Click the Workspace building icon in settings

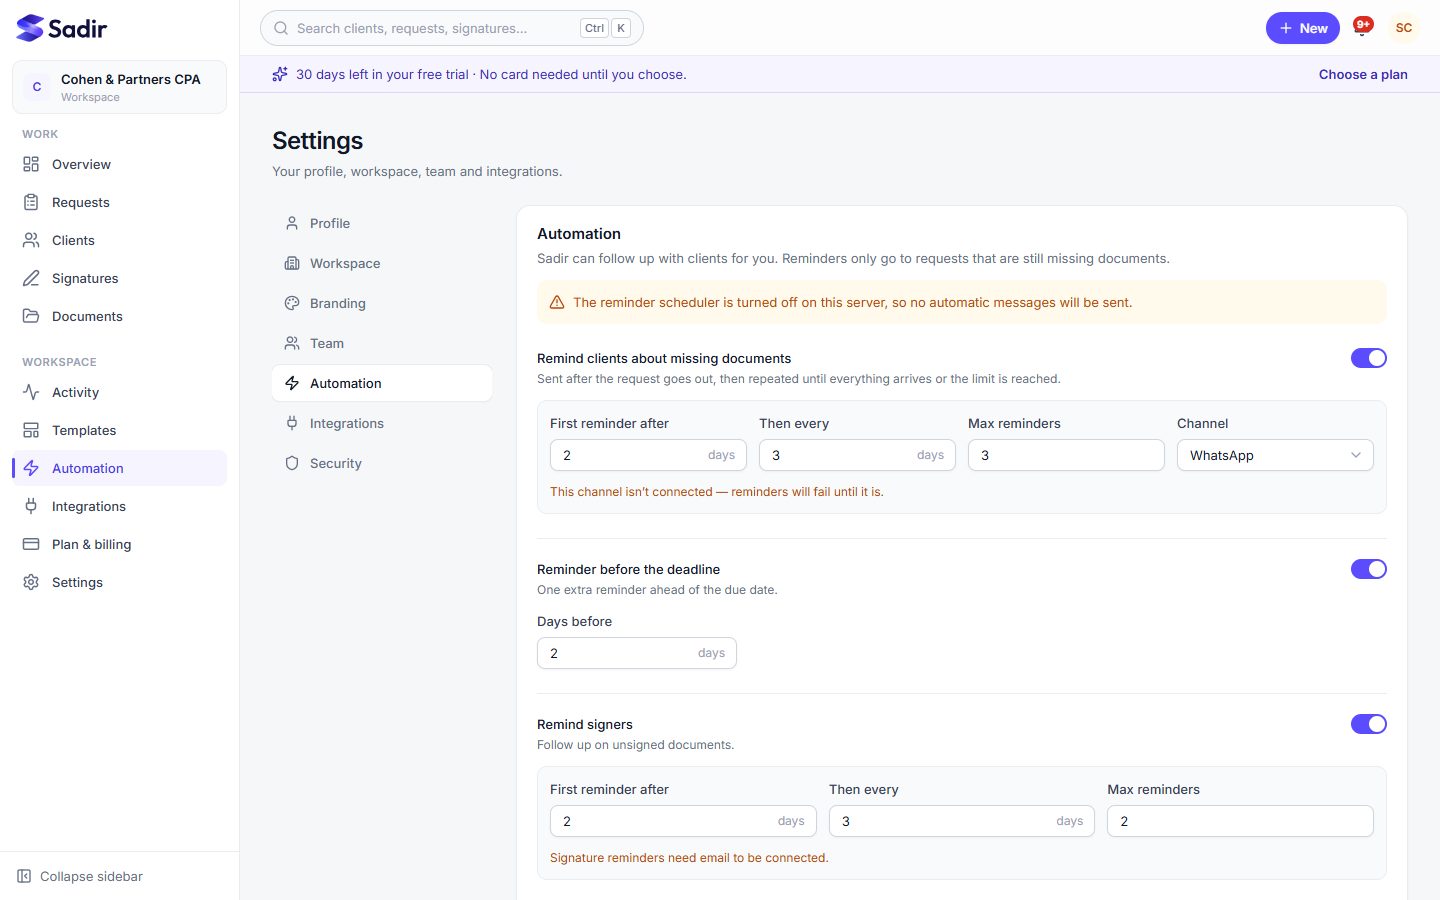pos(292,263)
